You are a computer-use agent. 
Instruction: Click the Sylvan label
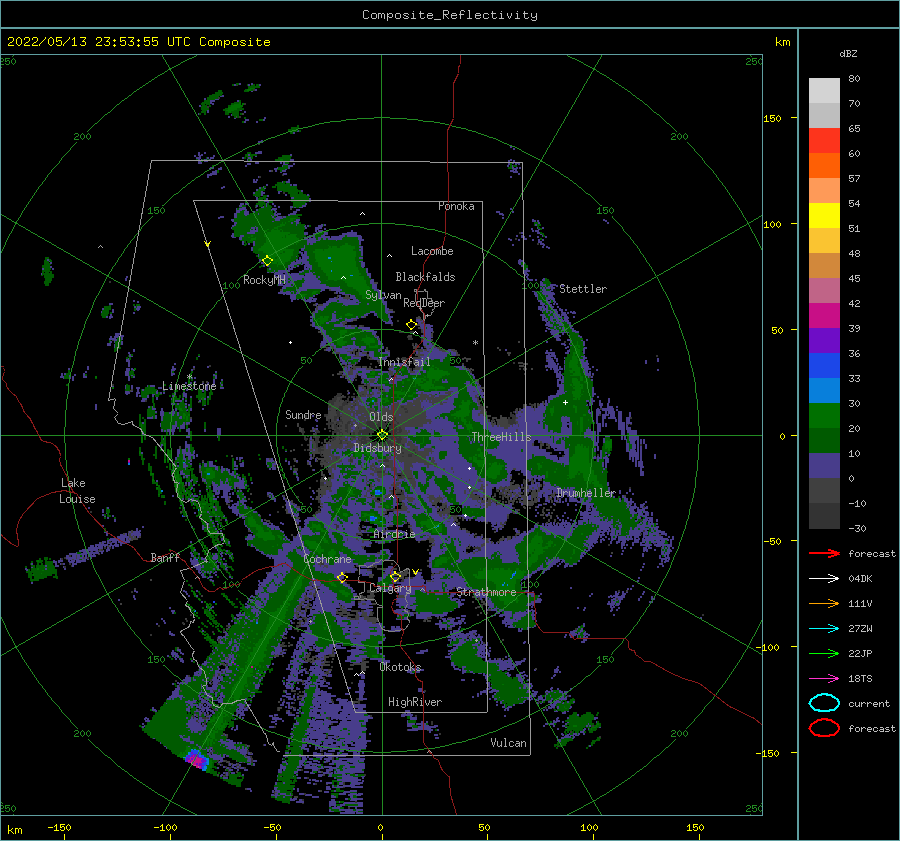point(383,295)
